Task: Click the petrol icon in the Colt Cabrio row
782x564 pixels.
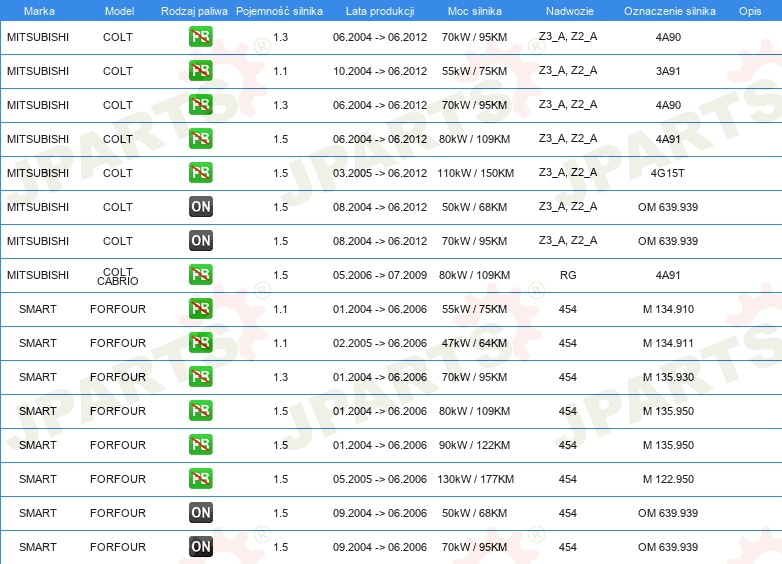Action: point(200,275)
